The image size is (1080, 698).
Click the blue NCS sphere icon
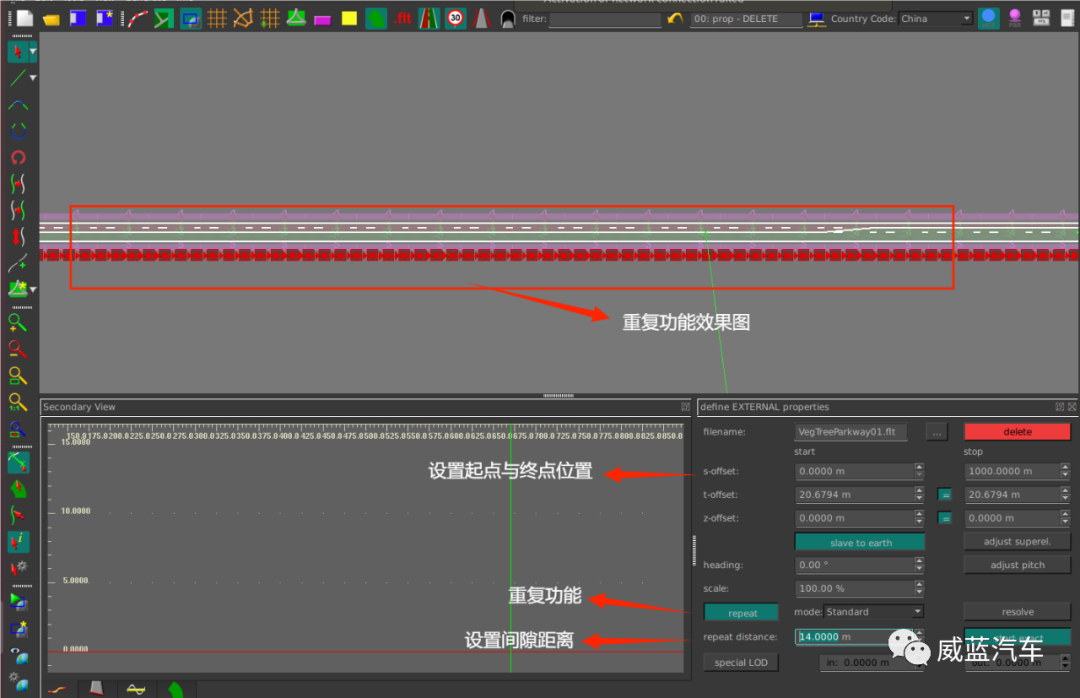point(988,19)
